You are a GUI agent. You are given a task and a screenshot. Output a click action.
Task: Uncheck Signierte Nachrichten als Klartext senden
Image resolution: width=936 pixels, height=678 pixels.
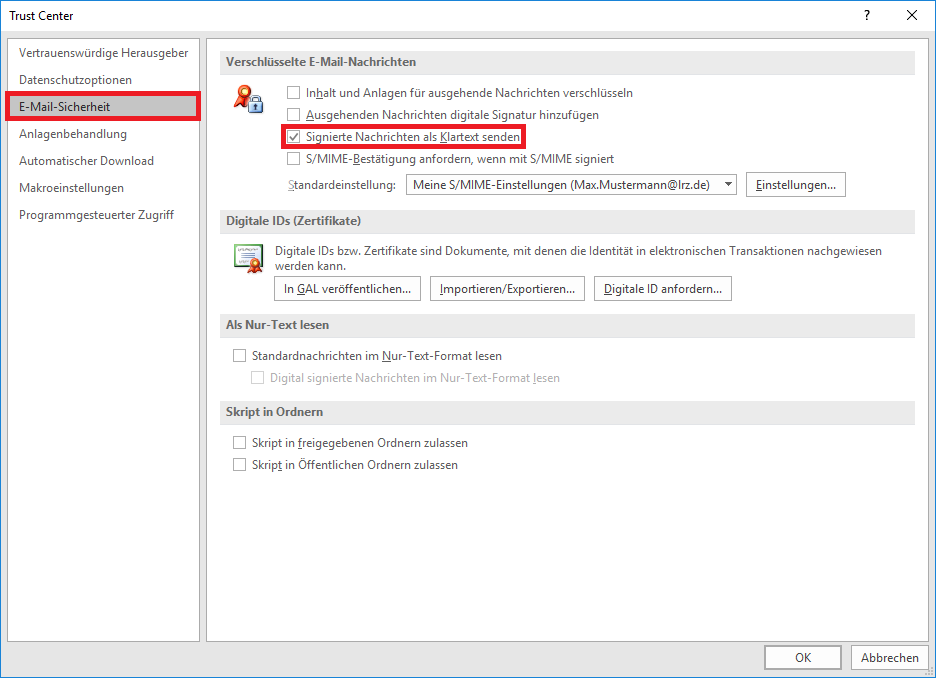pos(294,137)
